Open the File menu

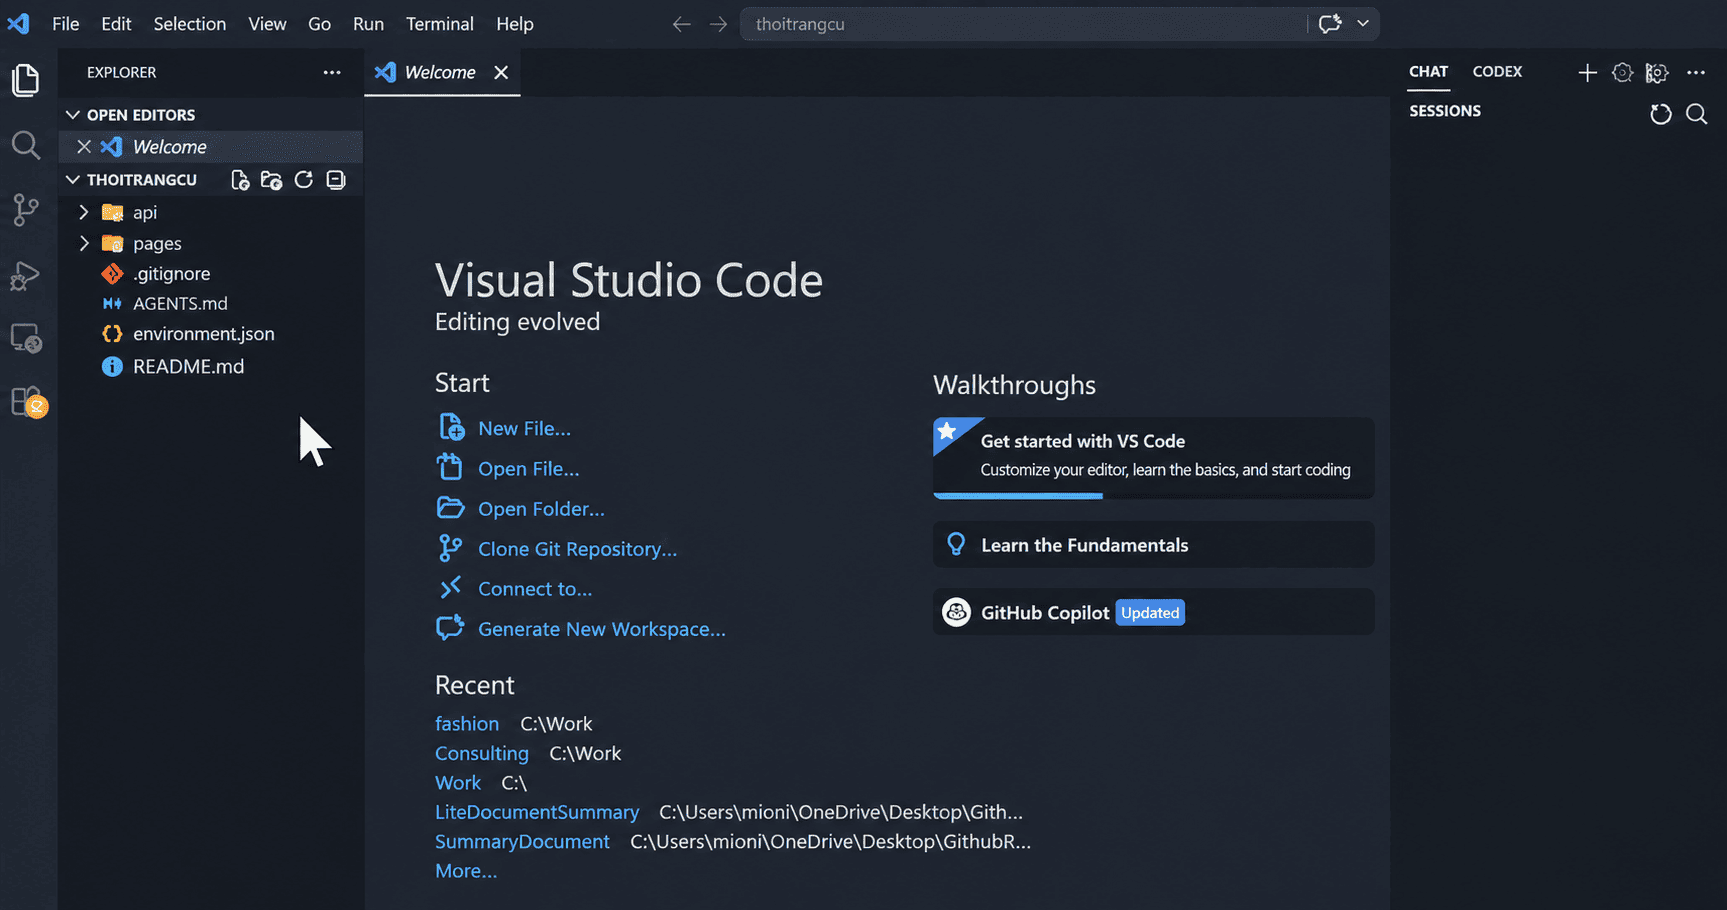click(x=66, y=24)
